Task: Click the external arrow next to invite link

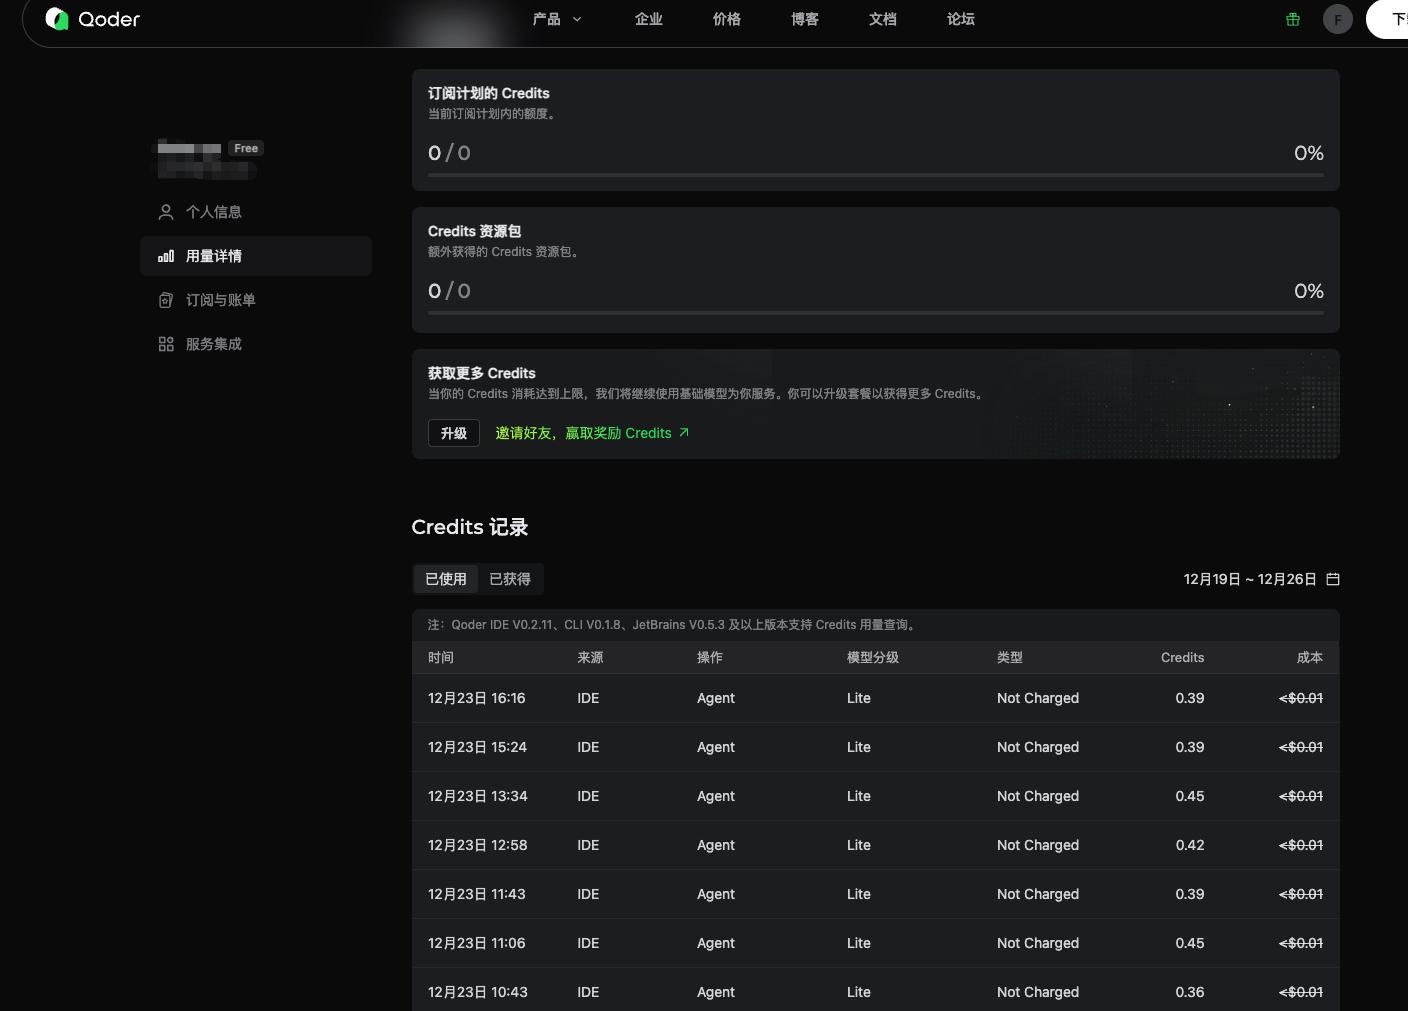Action: pyautogui.click(x=684, y=433)
